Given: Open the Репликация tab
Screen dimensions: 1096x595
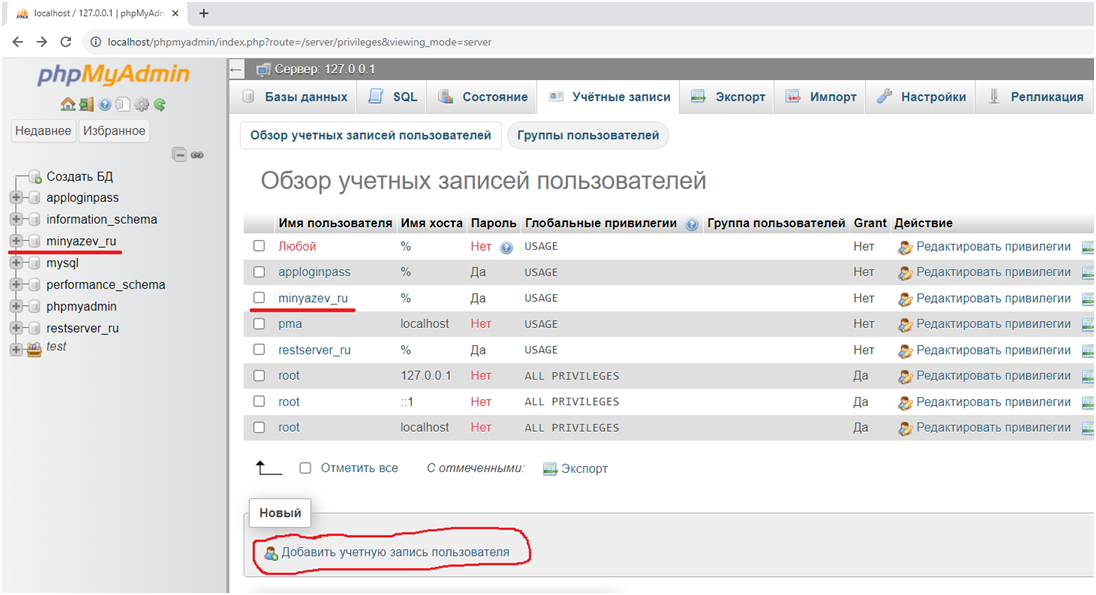Looking at the screenshot, I should (x=1034, y=97).
